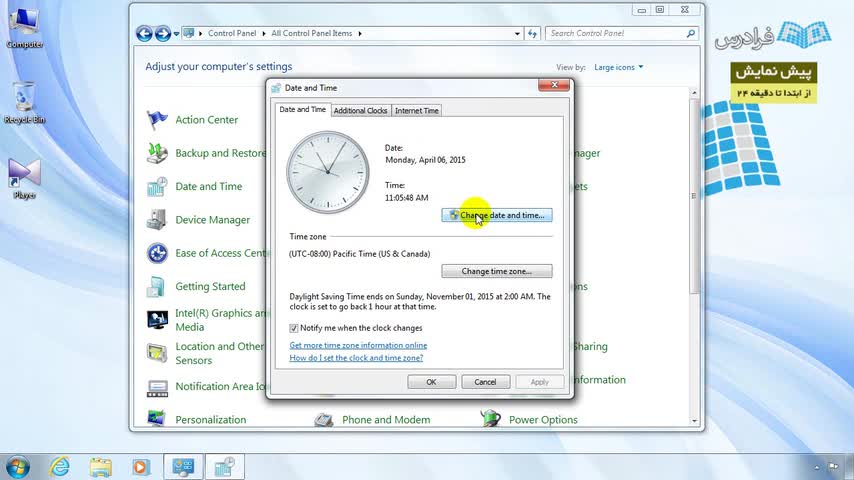Click Cancel in Date and Time dialog
Image resolution: width=854 pixels, height=480 pixels.
click(485, 382)
